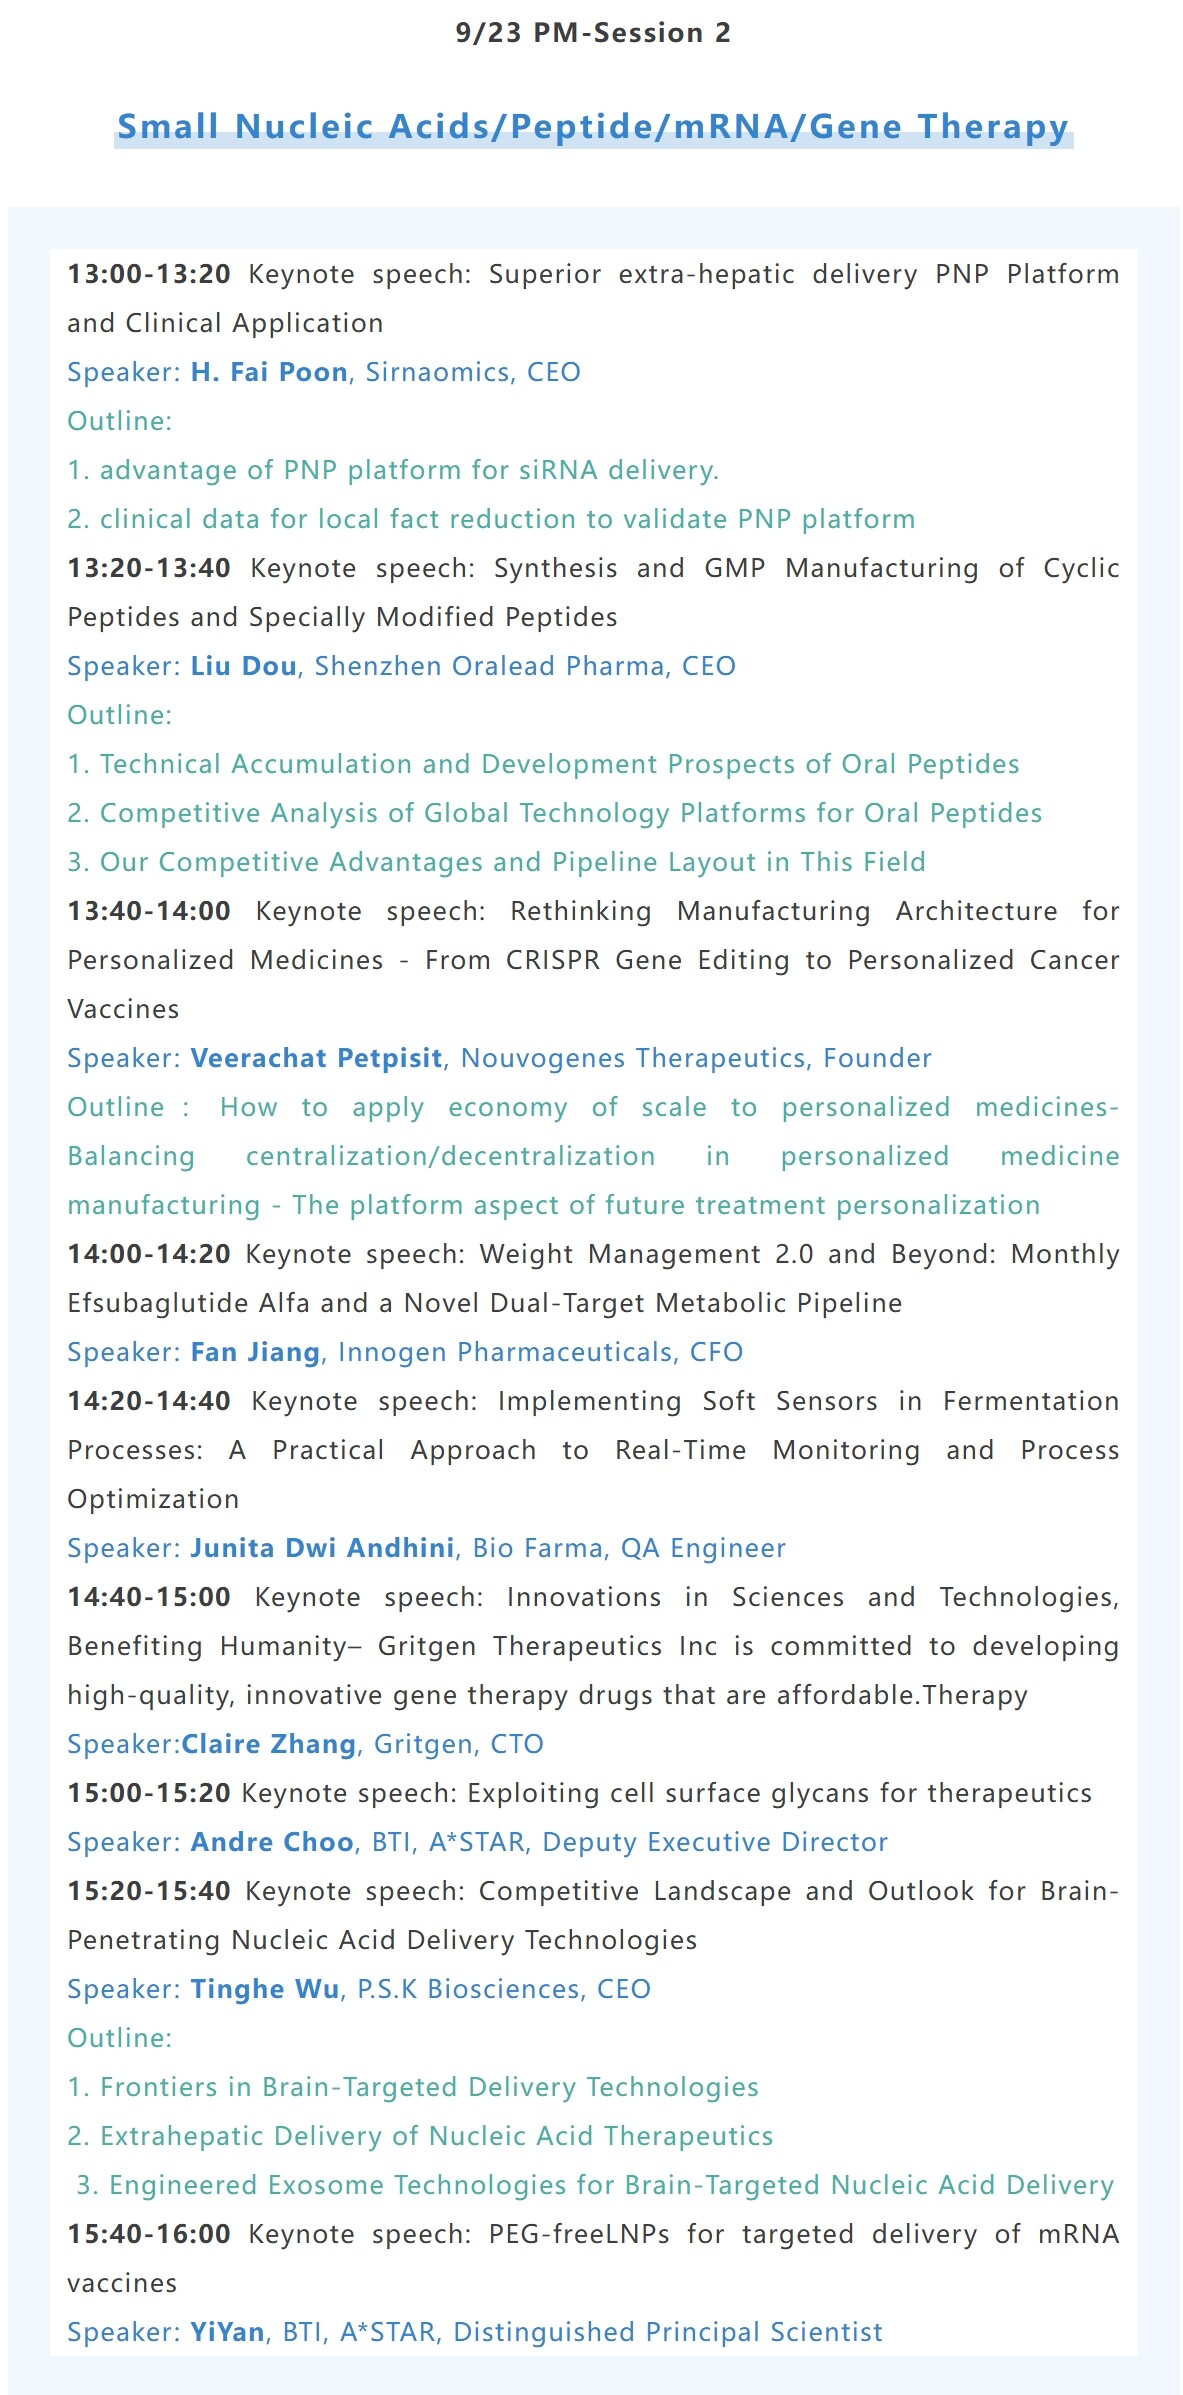Open speaker Junita Dwi Andhini
Viewport: 1183px width, 2395px height.
[x=323, y=1548]
